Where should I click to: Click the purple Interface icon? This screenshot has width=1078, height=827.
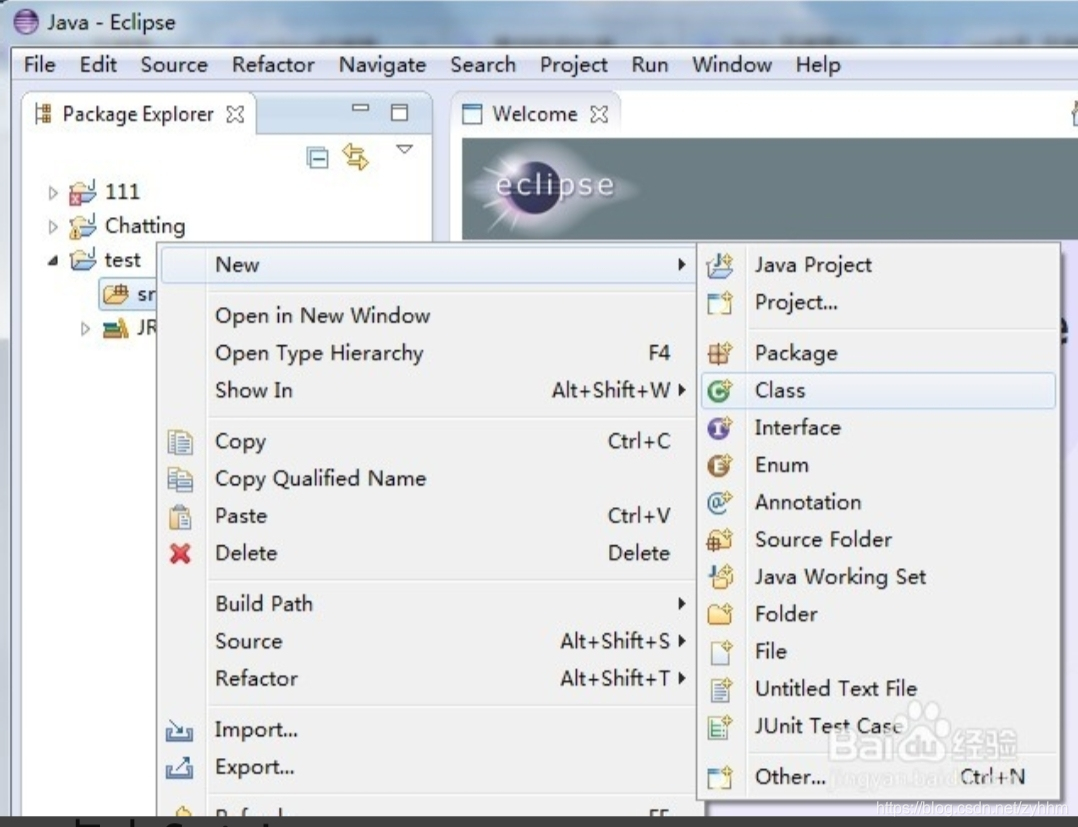pos(720,428)
